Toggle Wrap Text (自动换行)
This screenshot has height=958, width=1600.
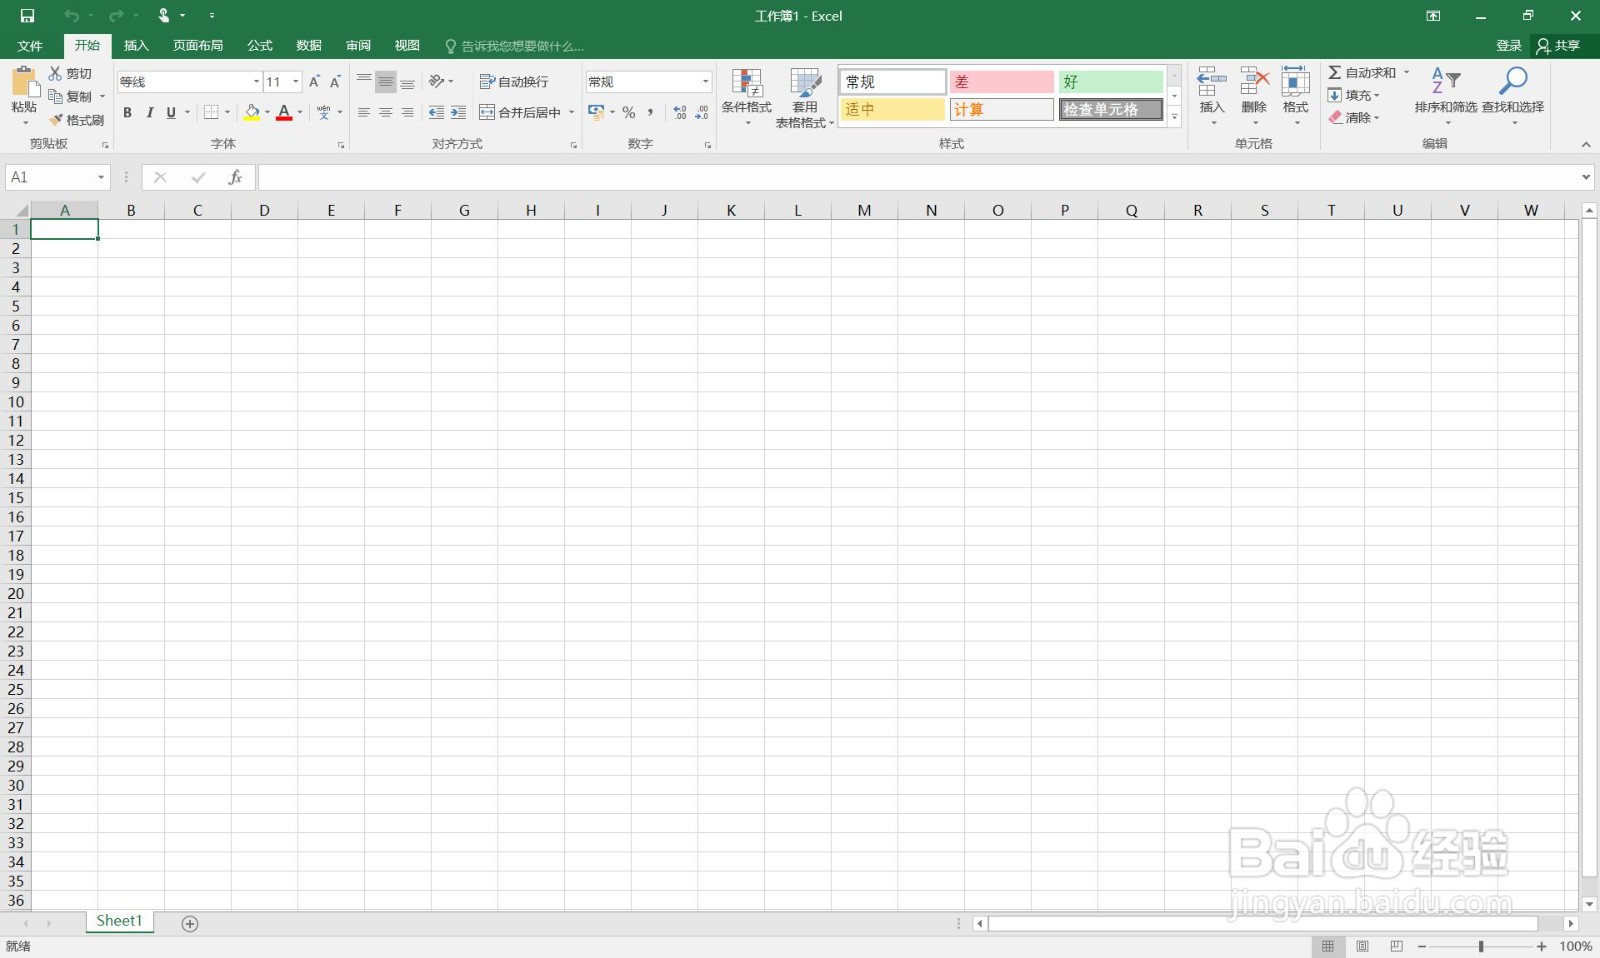(514, 82)
